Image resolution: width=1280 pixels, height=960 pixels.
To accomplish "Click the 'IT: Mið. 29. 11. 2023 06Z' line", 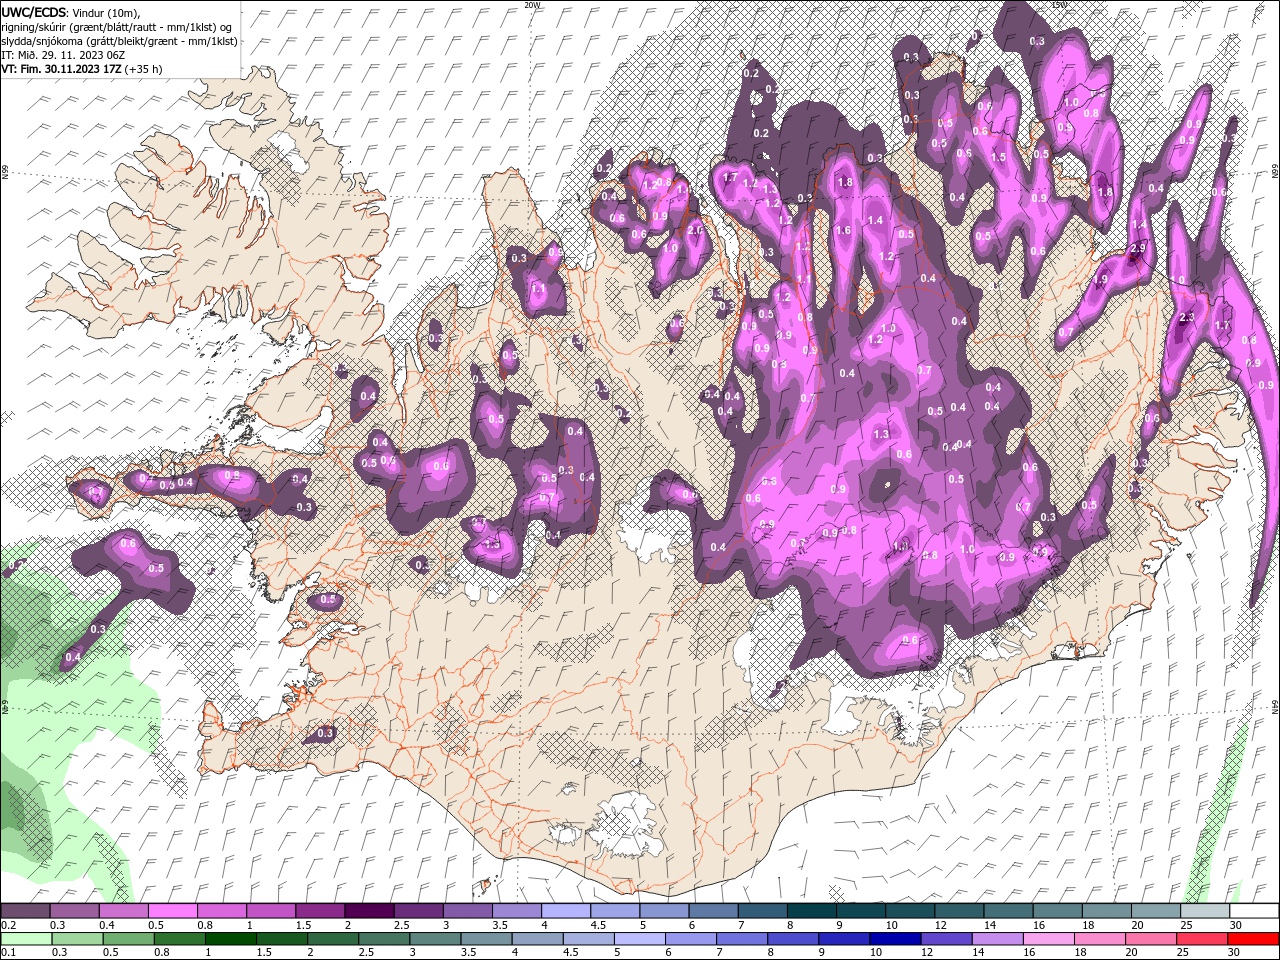I will pos(65,55).
